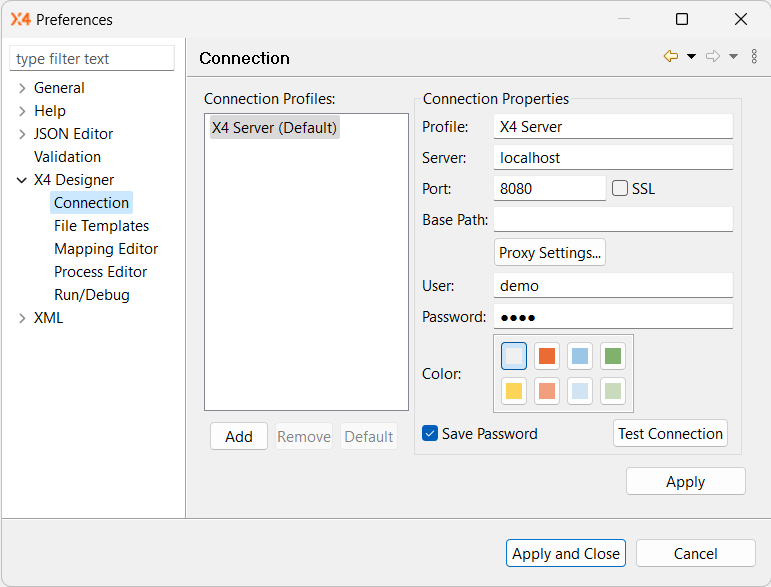
Task: Open the three-dot view menu icon
Action: pos(754,57)
